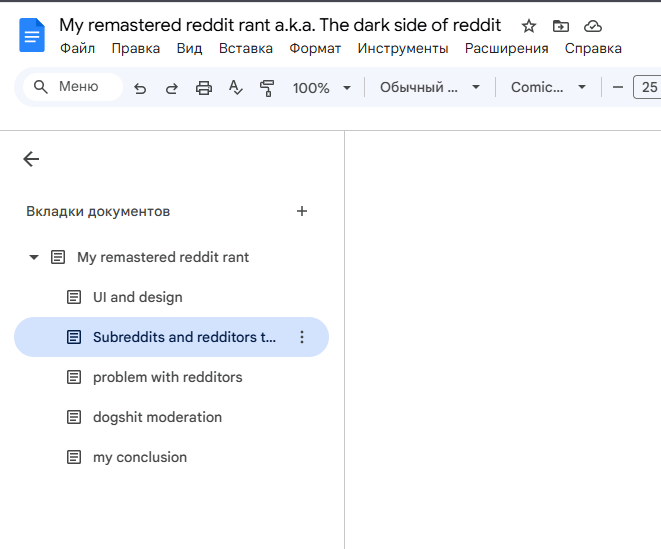The image size is (661, 549).
Task: Click the problem with redditors tab icon
Action: (74, 377)
